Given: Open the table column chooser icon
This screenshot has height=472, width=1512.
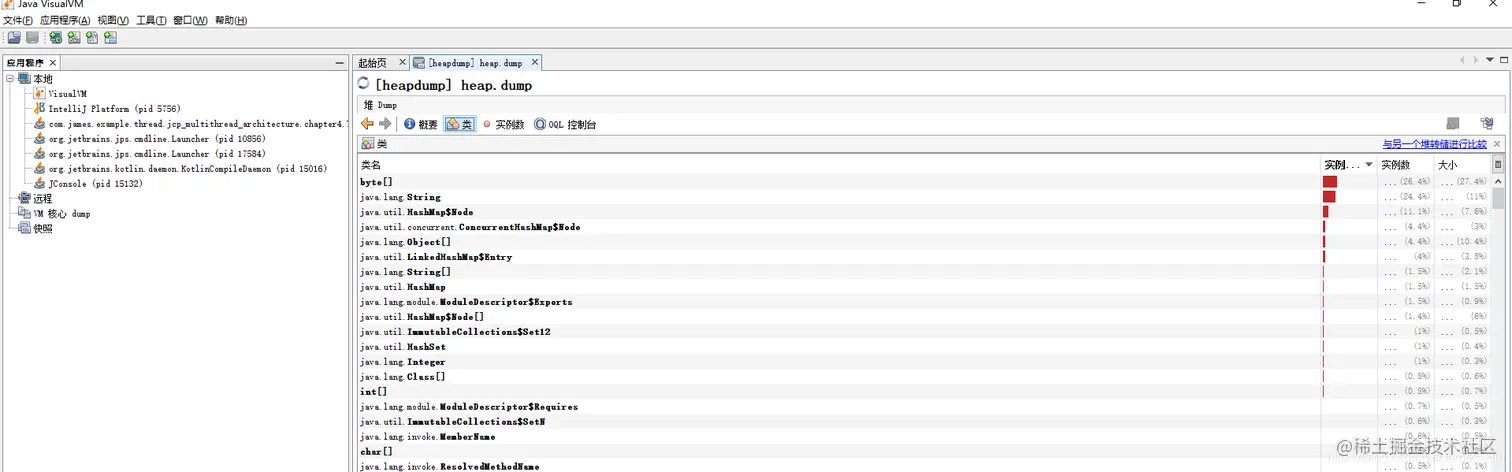Looking at the screenshot, I should tap(1498, 164).
